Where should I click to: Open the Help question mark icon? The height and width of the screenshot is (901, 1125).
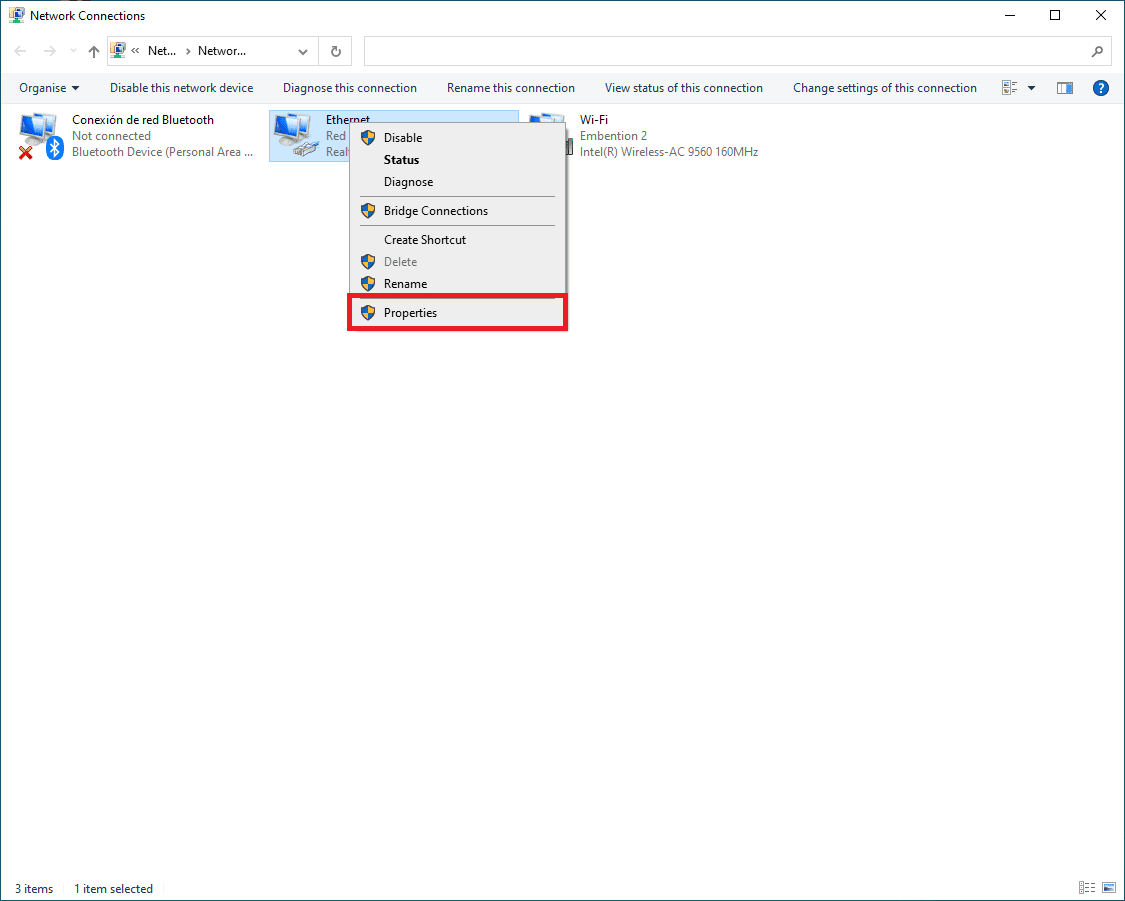[x=1101, y=88]
